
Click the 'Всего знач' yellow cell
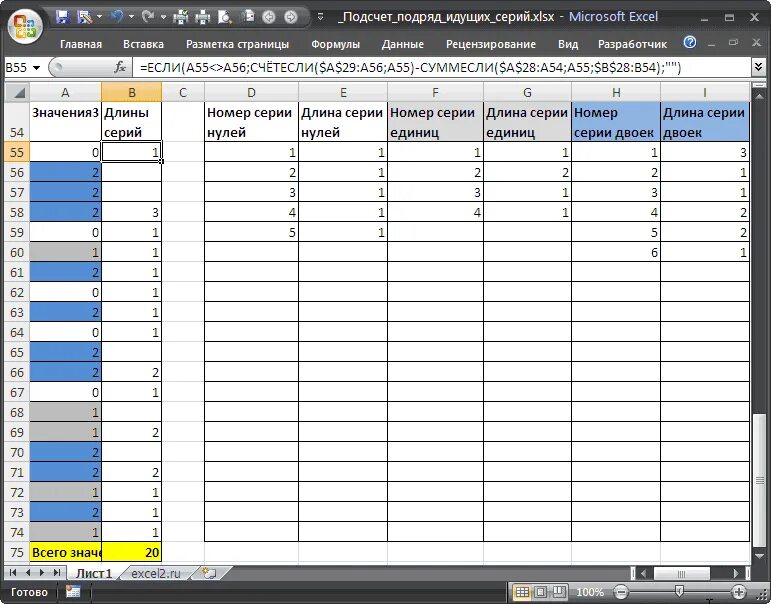pyautogui.click(x=65, y=552)
